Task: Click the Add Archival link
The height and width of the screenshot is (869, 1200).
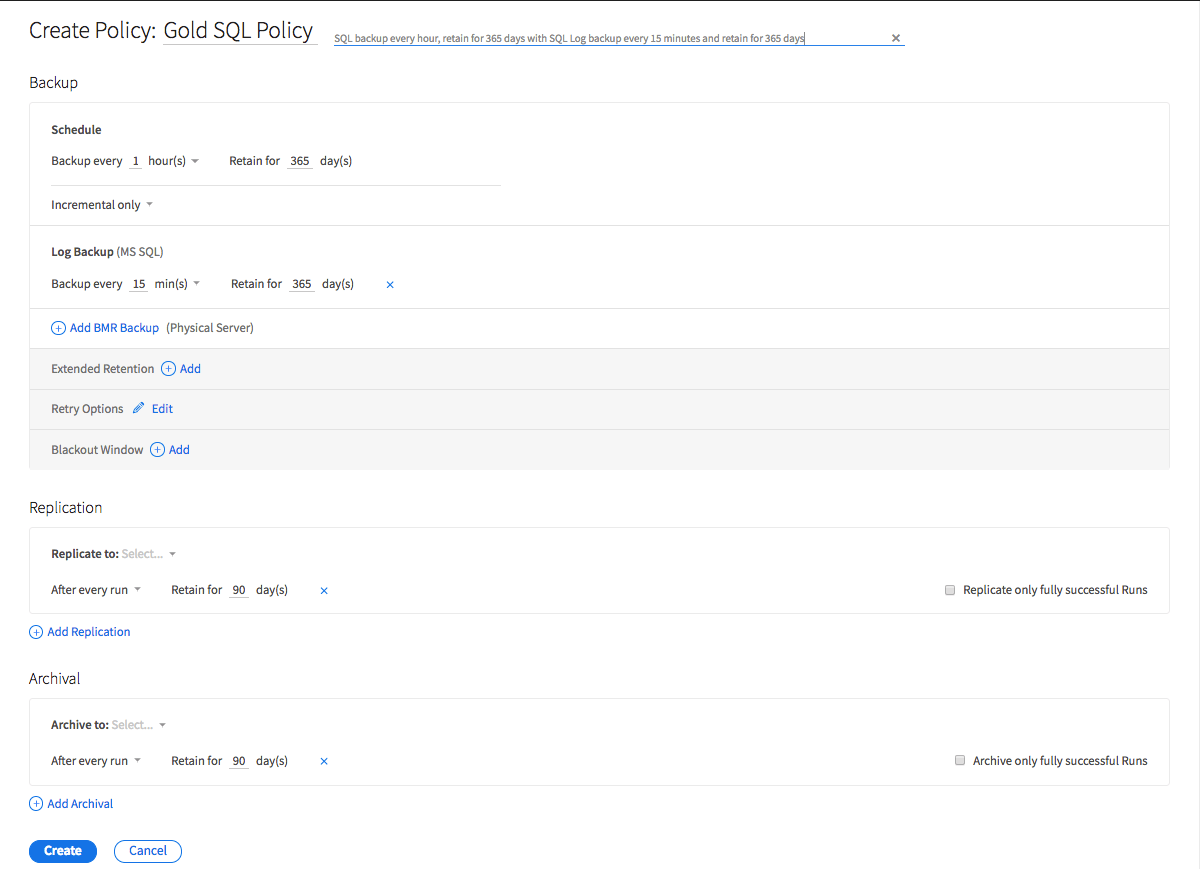Action: click(x=80, y=804)
